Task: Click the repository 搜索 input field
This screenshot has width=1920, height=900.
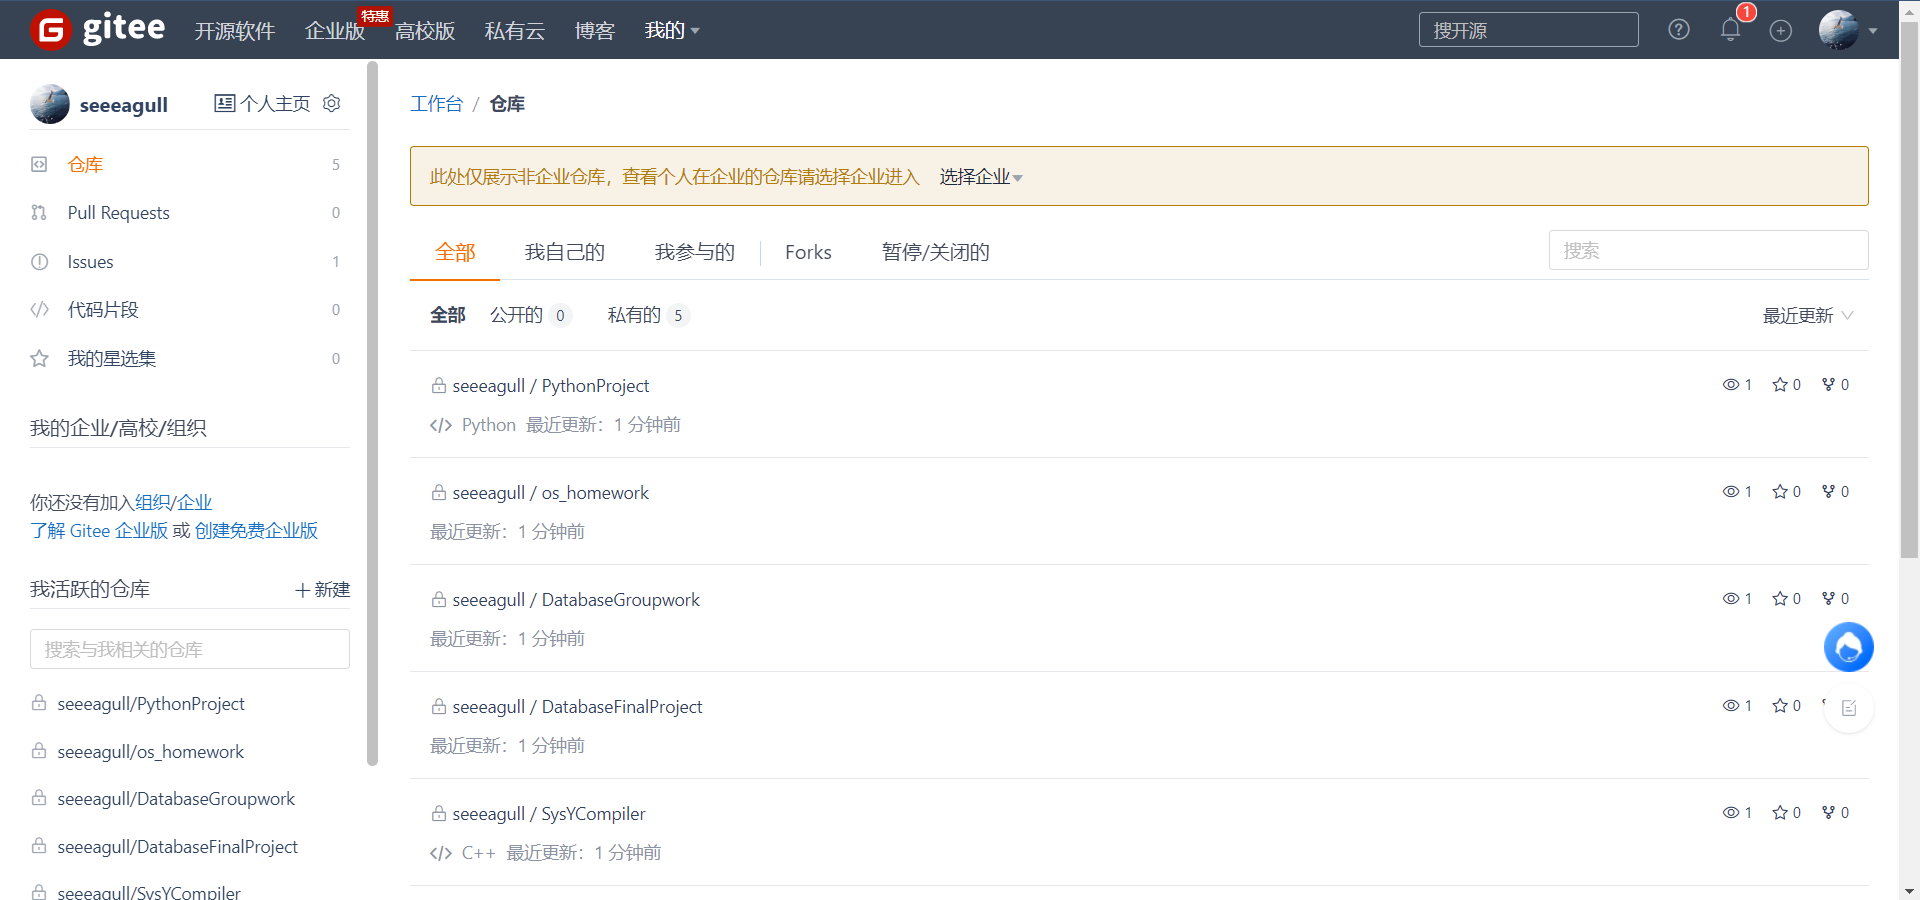Action: tap(1708, 250)
